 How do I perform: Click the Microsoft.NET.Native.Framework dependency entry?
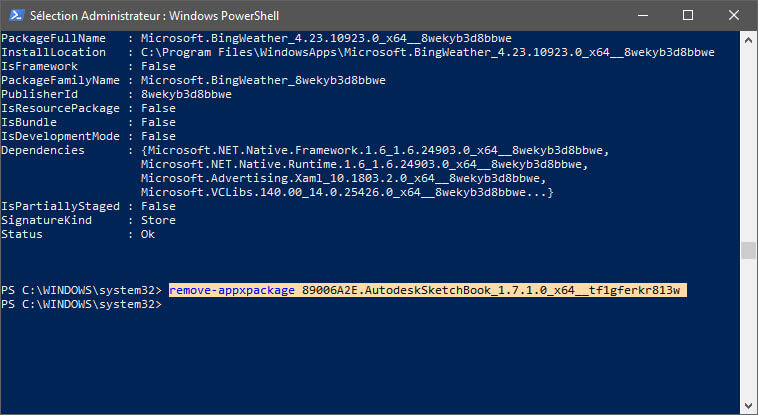pyautogui.click(x=375, y=150)
